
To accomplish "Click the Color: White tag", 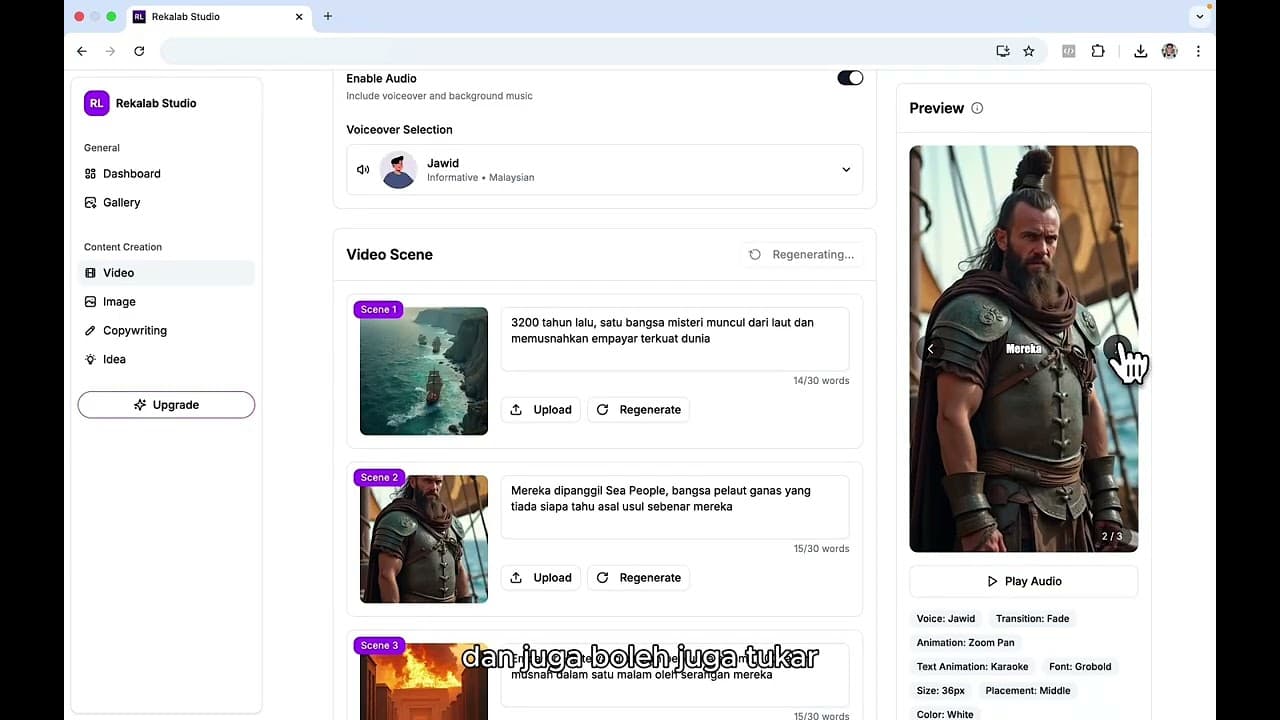I will tap(945, 714).
